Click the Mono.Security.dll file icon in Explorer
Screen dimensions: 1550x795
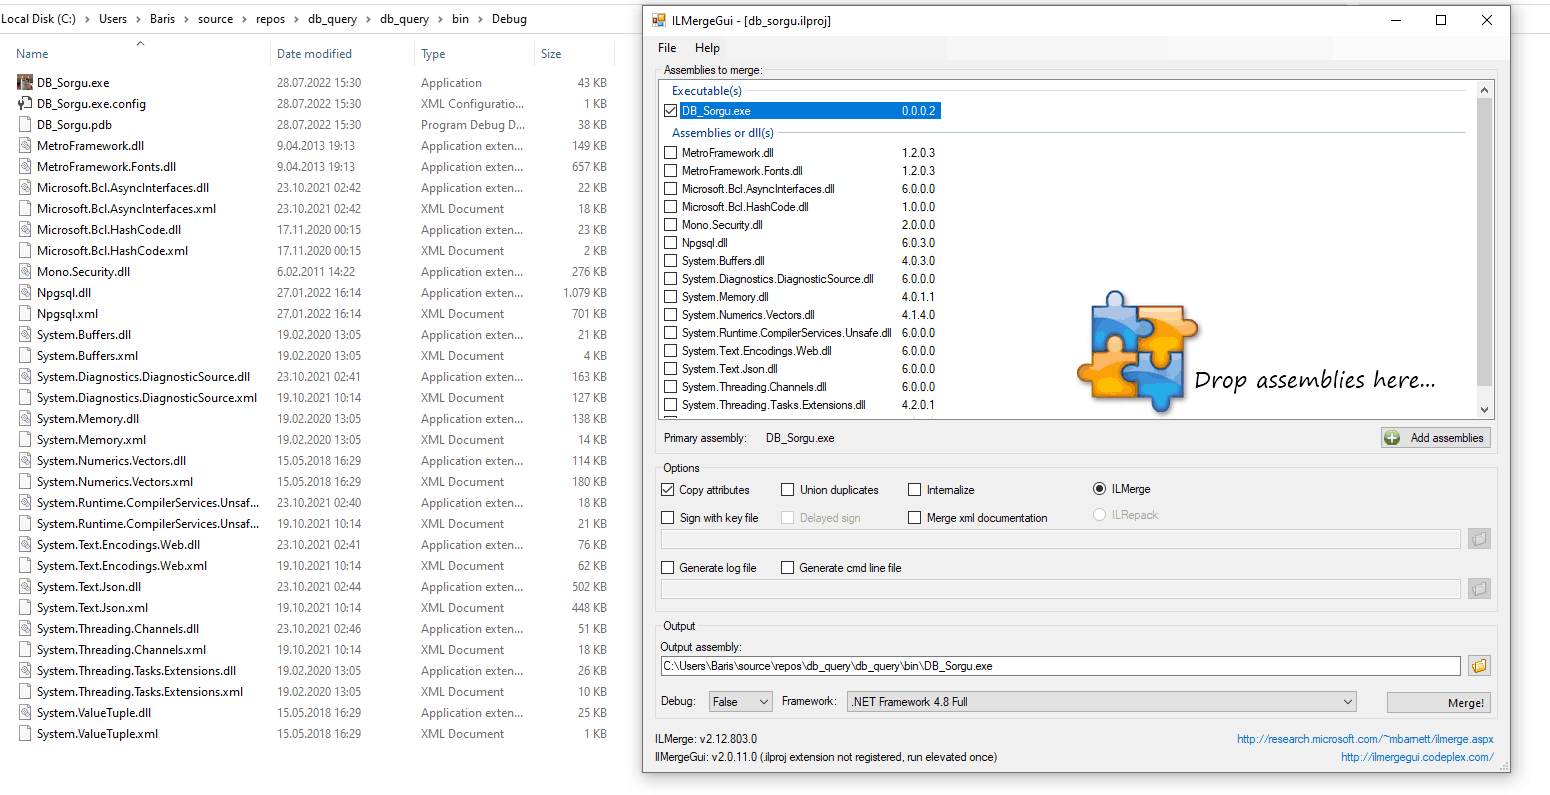(25, 271)
